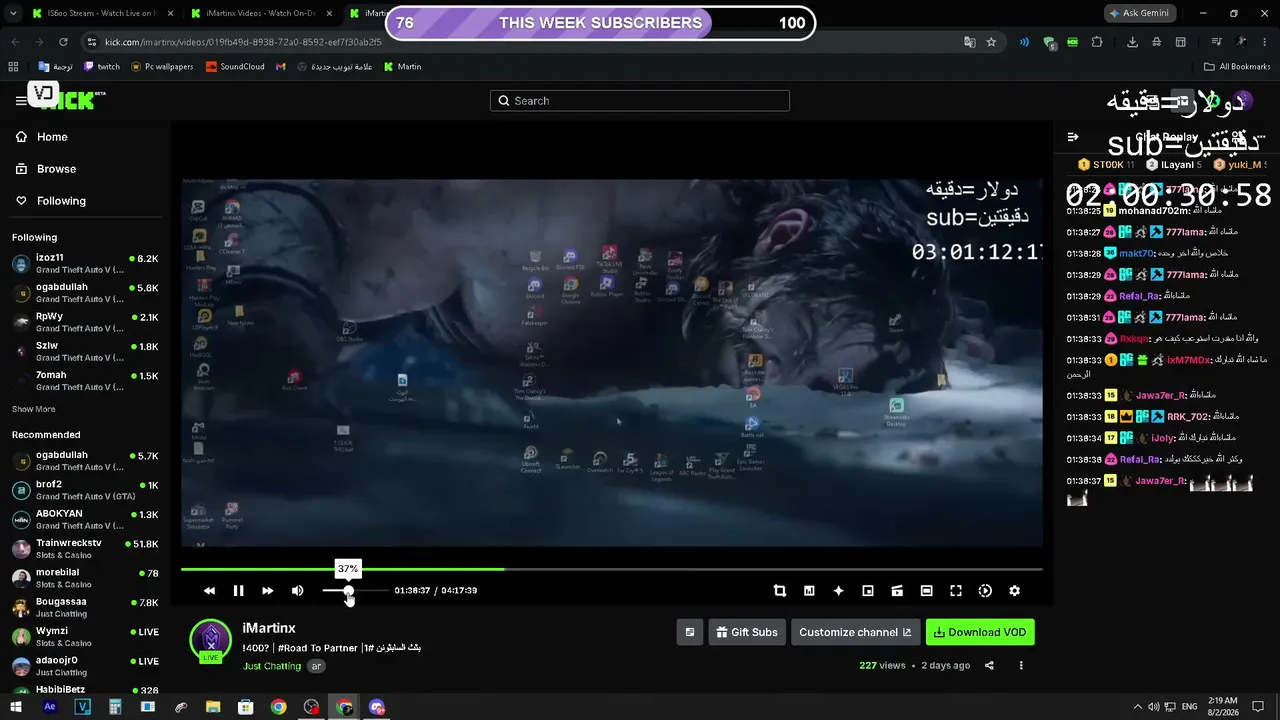The image size is (1280, 720).
Task: Open the iMartinx channel name link
Action: point(269,628)
